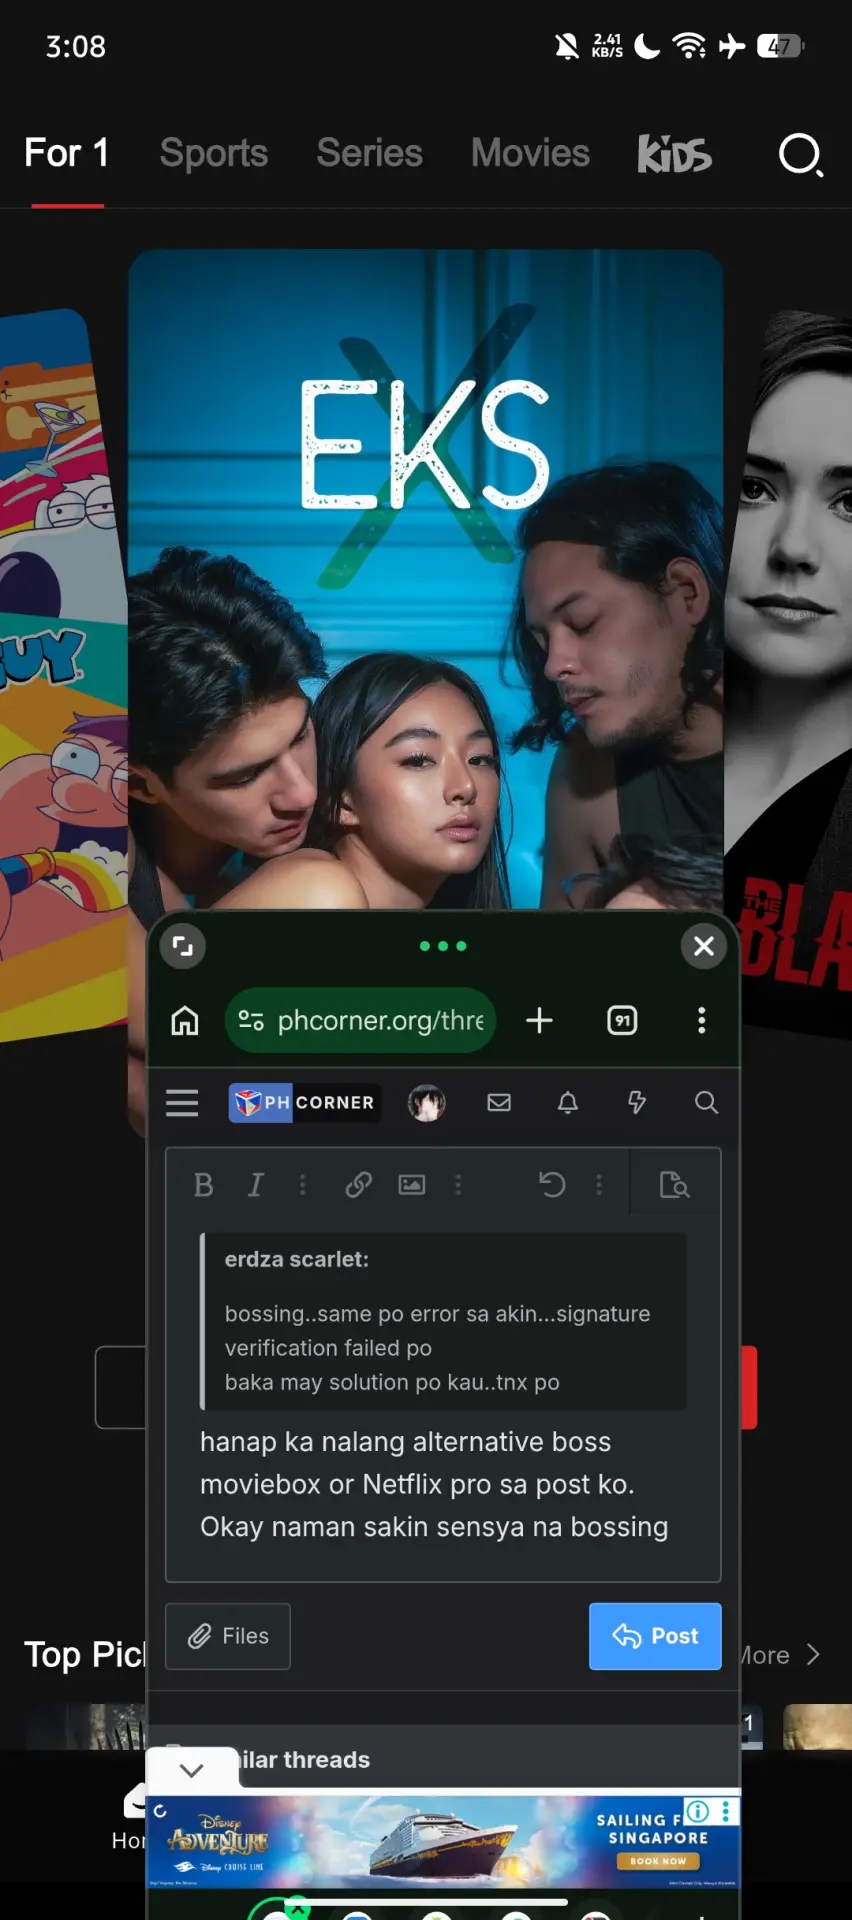Image resolution: width=852 pixels, height=1920 pixels.
Task: Switch to the Series tab
Action: [x=369, y=153]
